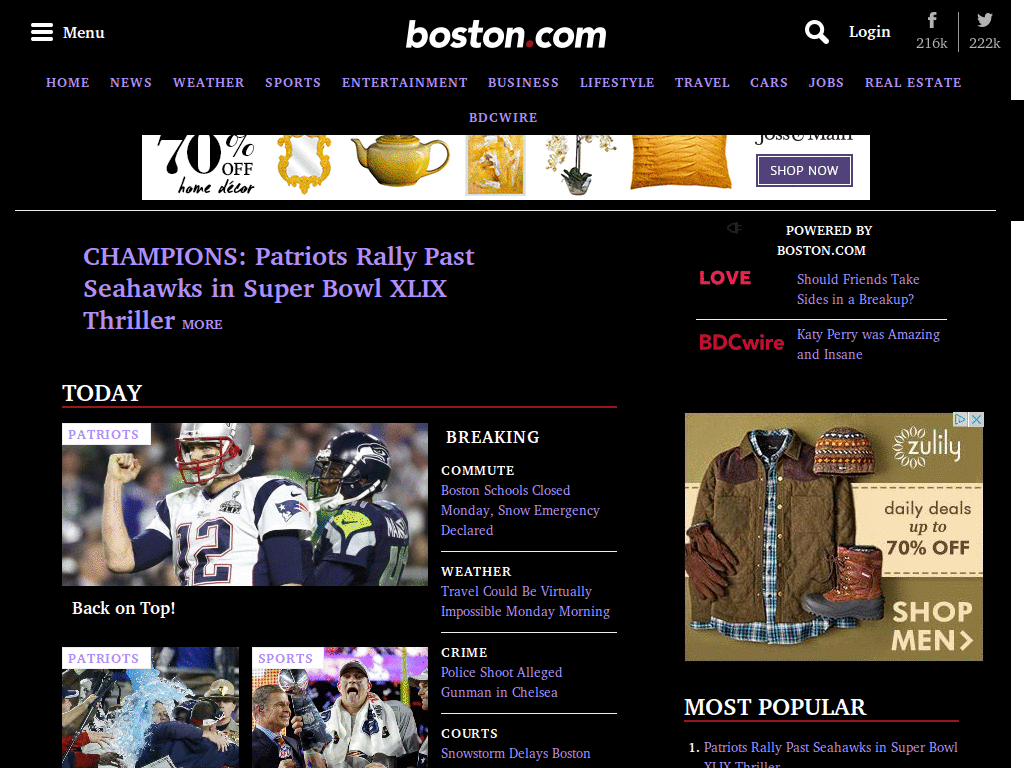Click the teapot in home décor ad
1024x768 pixels.
[x=400, y=160]
